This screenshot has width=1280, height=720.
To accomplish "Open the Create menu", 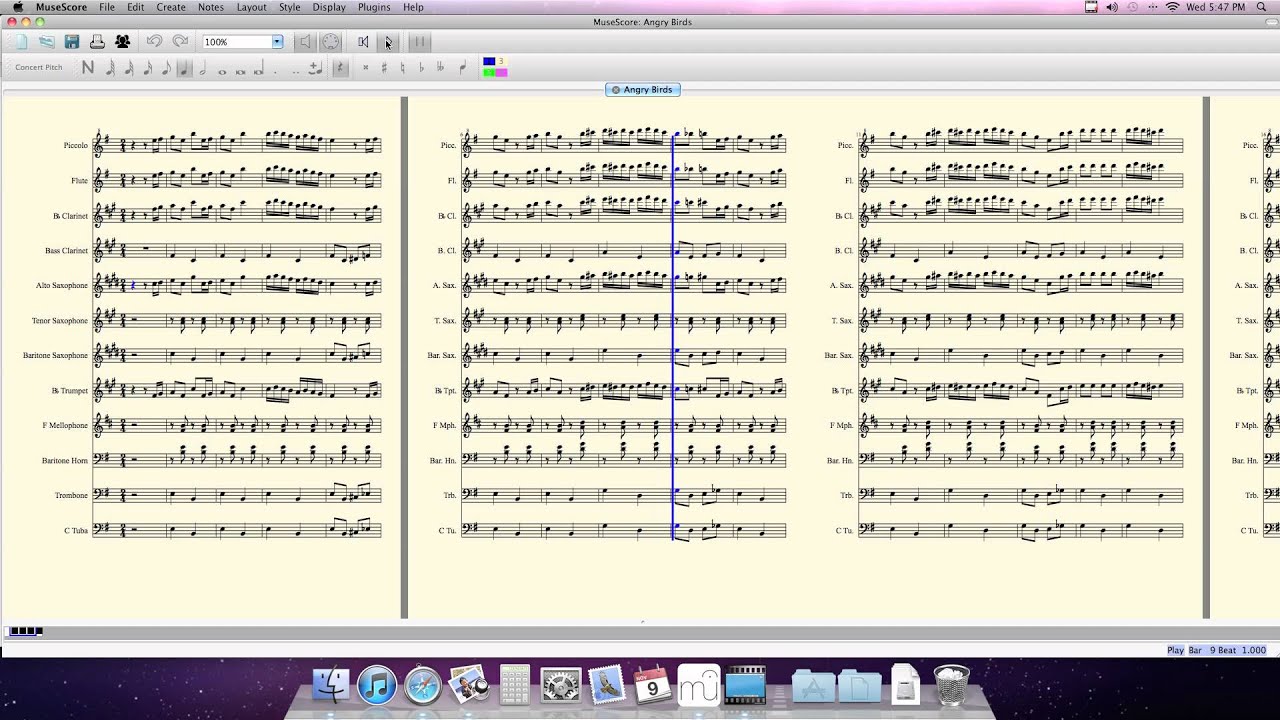I will 171,7.
